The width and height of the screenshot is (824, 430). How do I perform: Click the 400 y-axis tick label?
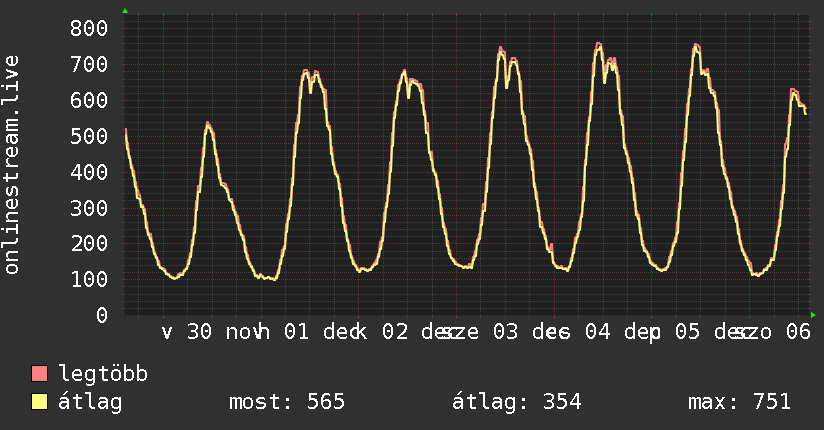(x=88, y=172)
